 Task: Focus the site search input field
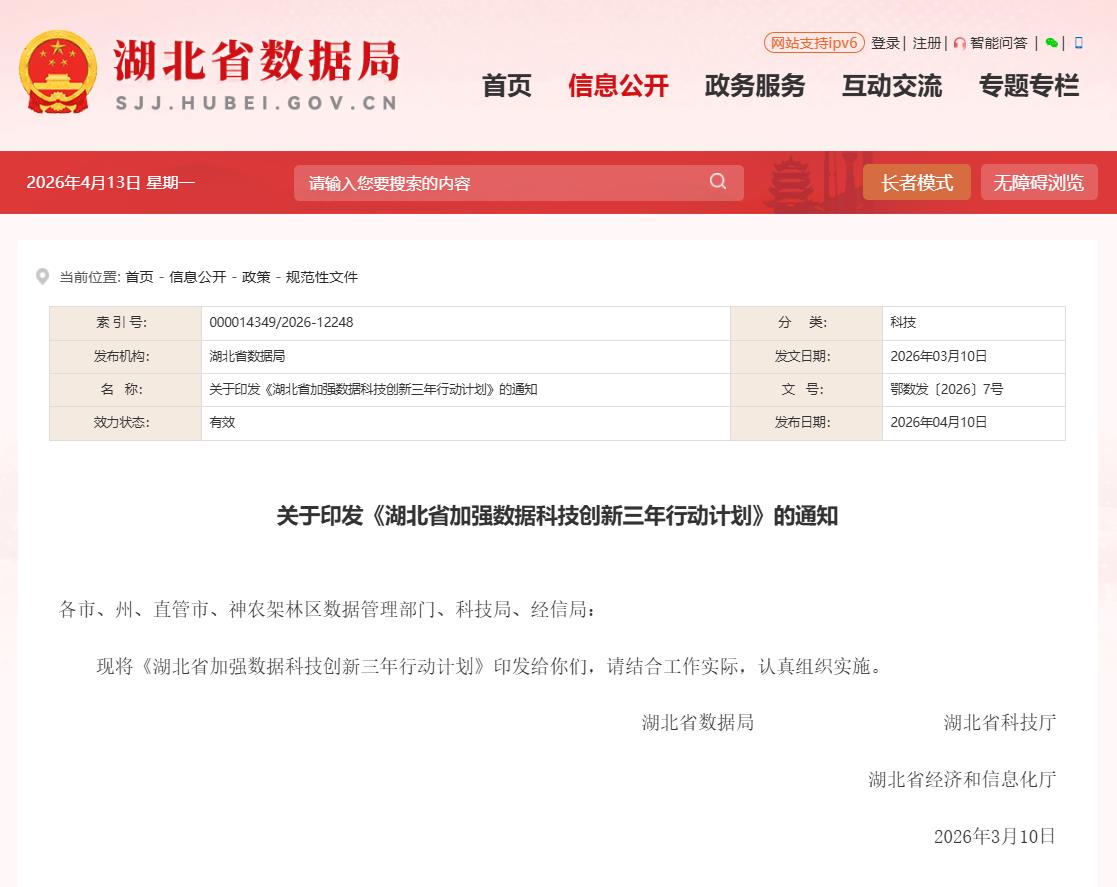(x=500, y=183)
